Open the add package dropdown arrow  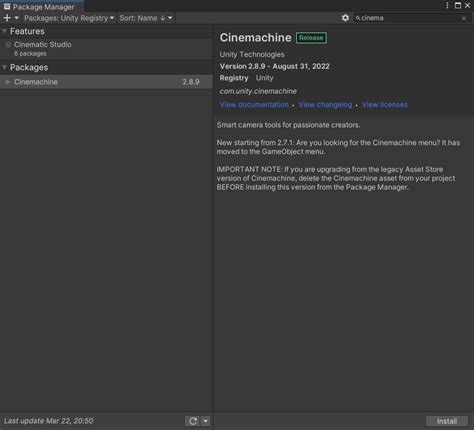(16, 18)
